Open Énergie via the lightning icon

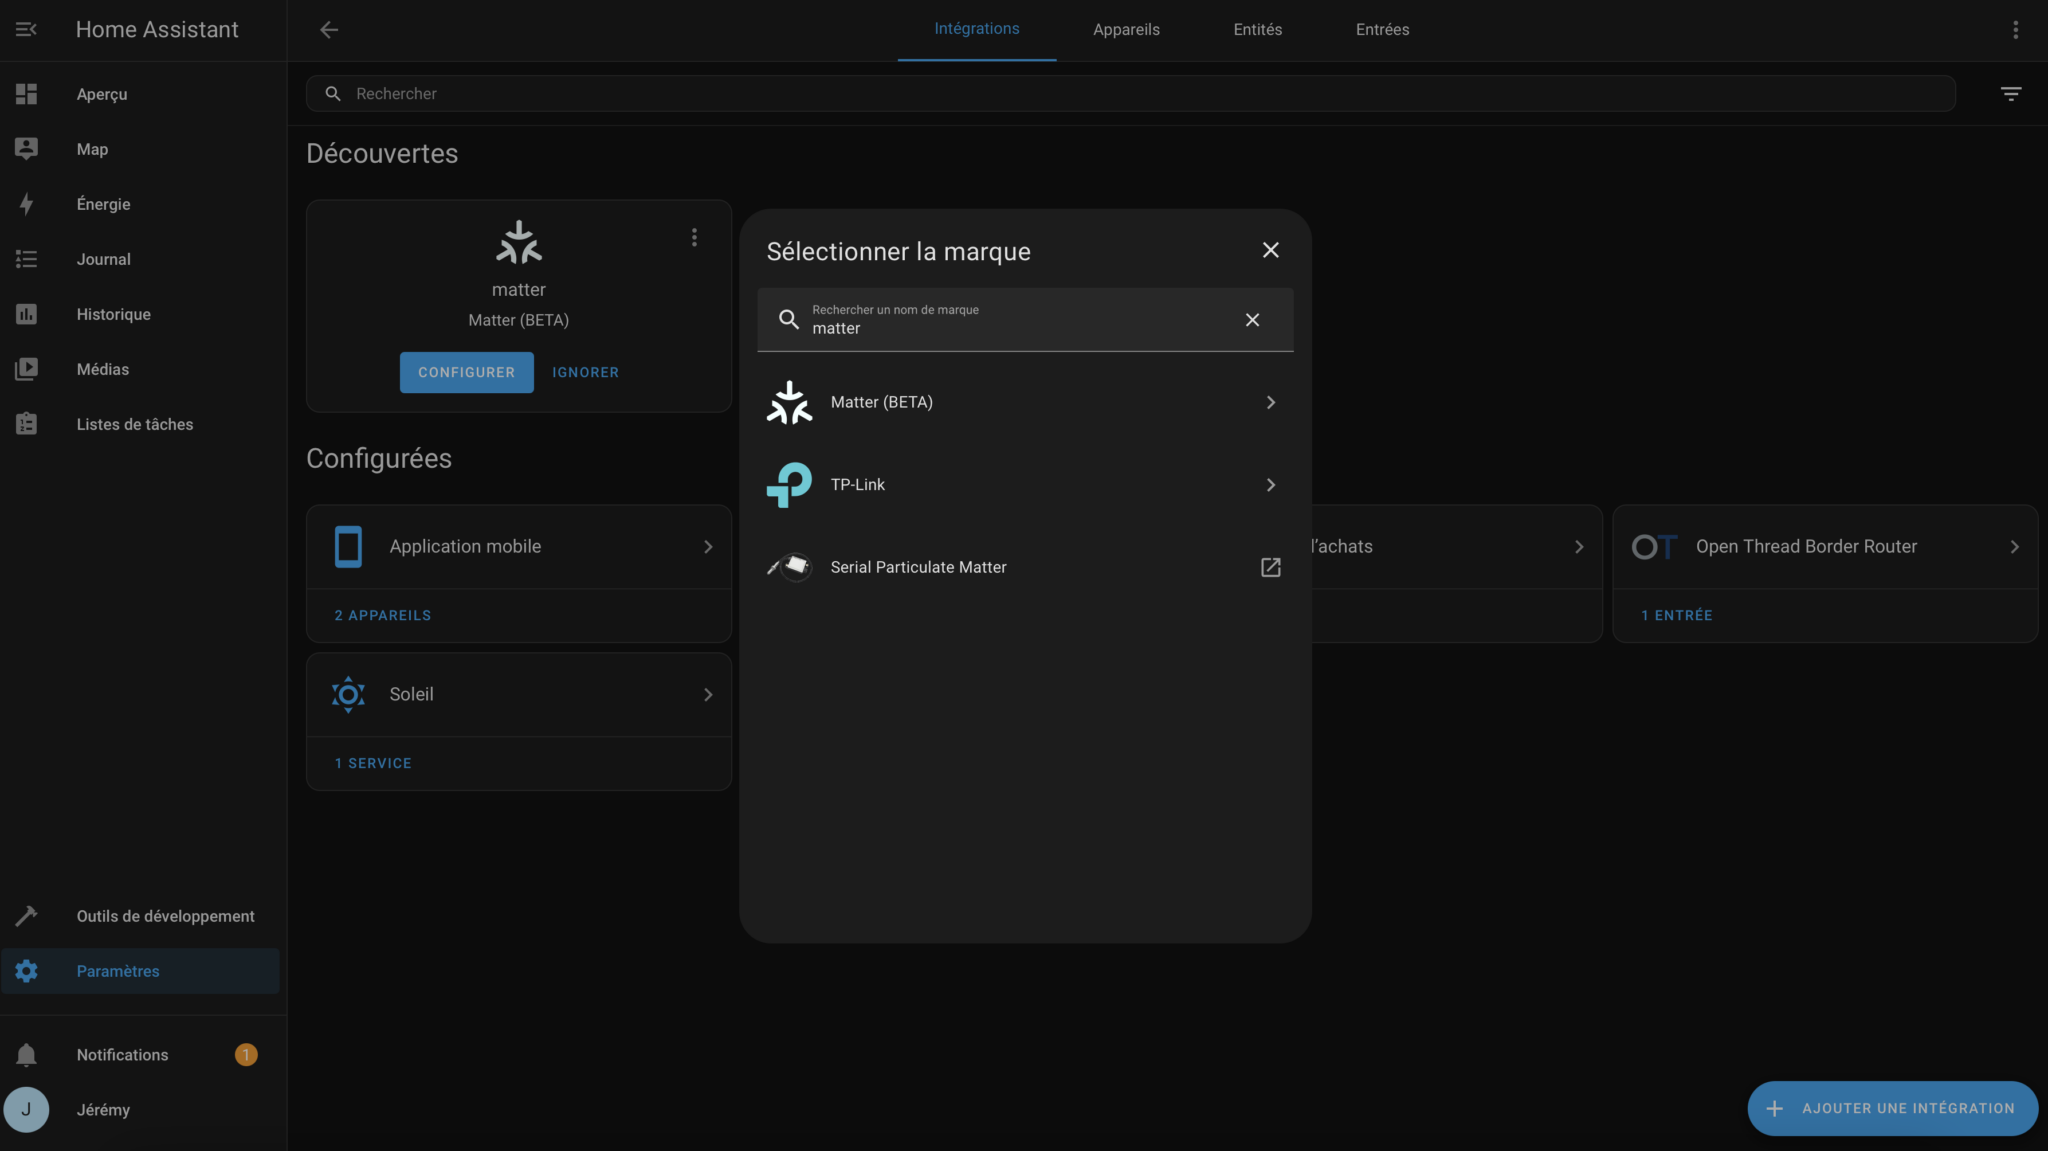pos(26,204)
